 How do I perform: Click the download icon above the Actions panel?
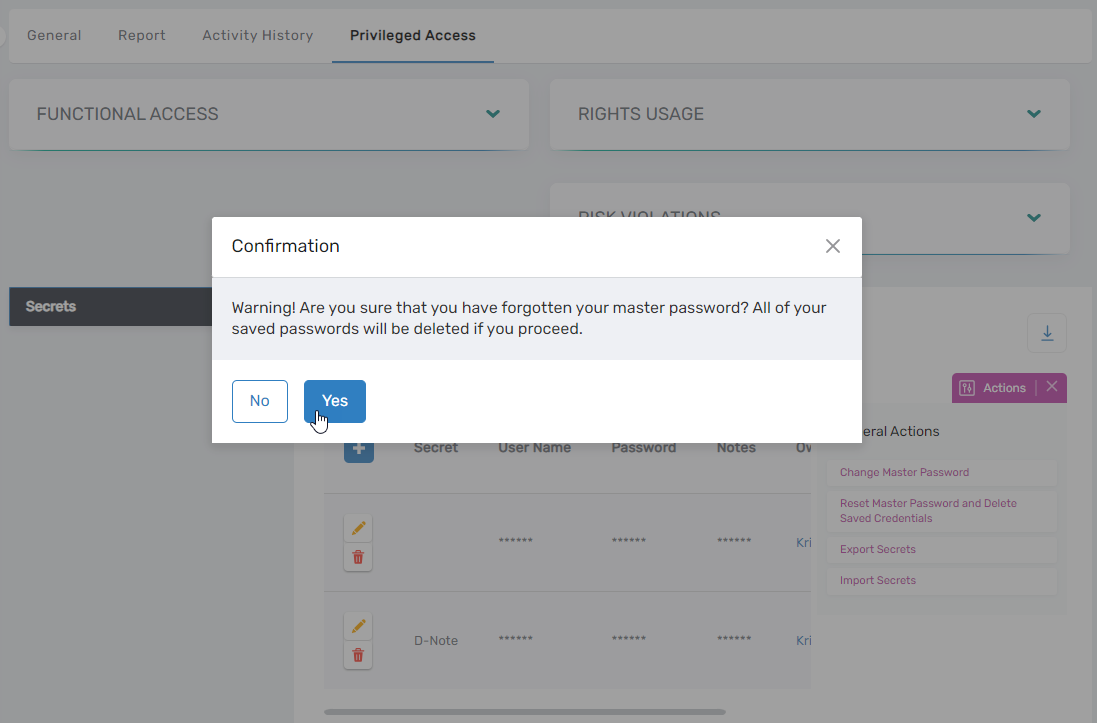(x=1046, y=333)
